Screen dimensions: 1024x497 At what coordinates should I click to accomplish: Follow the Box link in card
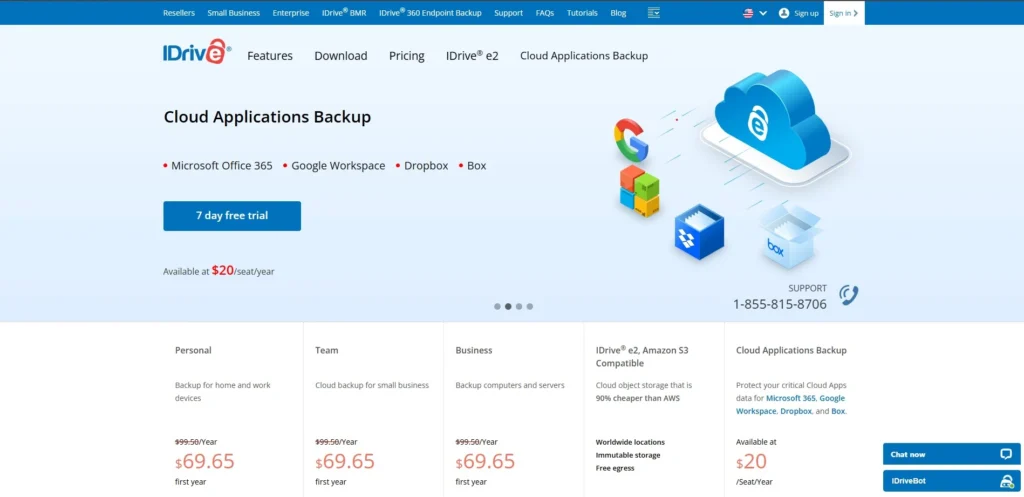coord(838,411)
